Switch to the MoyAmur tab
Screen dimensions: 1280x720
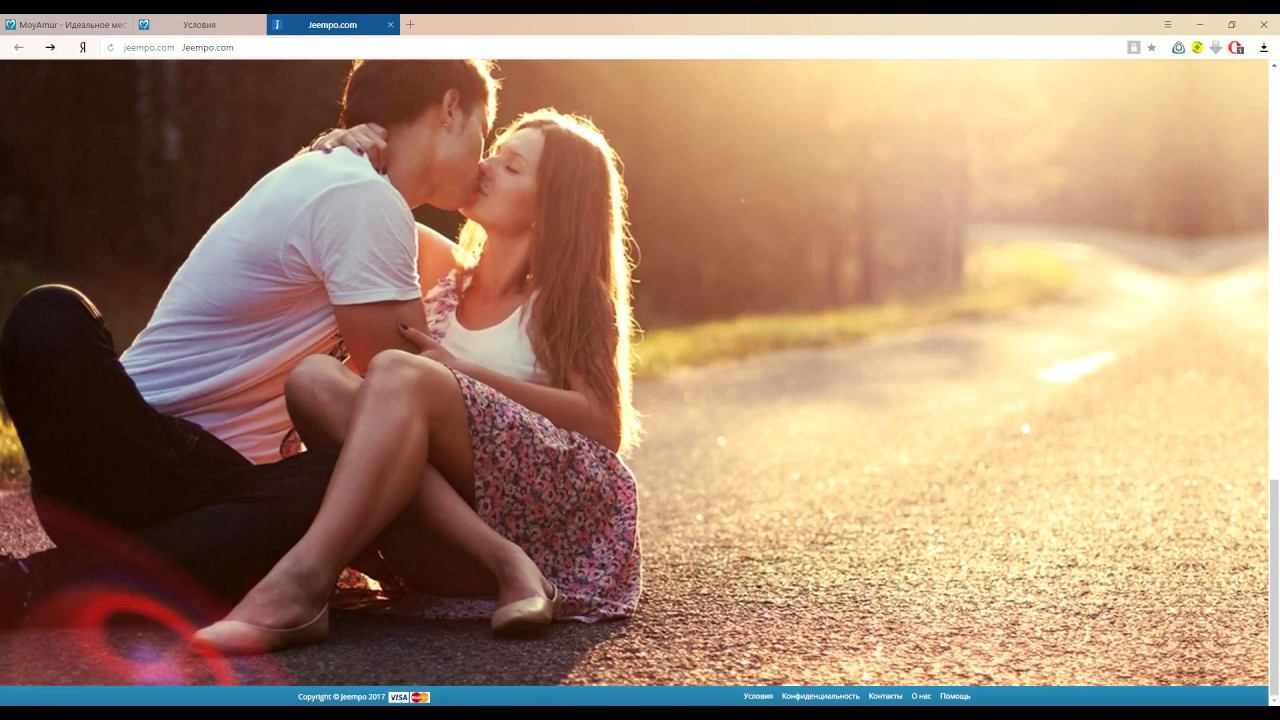[66, 25]
